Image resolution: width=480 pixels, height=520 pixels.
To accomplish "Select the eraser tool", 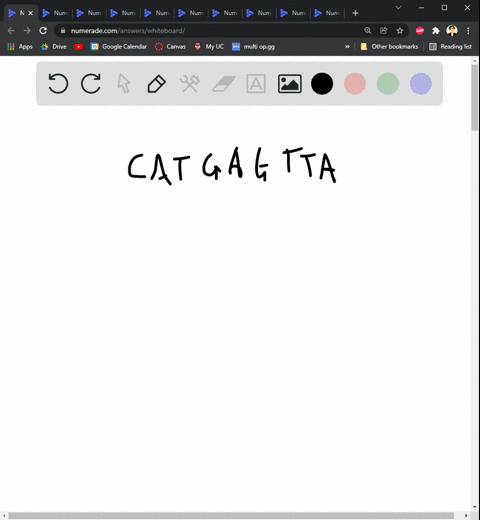I will click(223, 83).
